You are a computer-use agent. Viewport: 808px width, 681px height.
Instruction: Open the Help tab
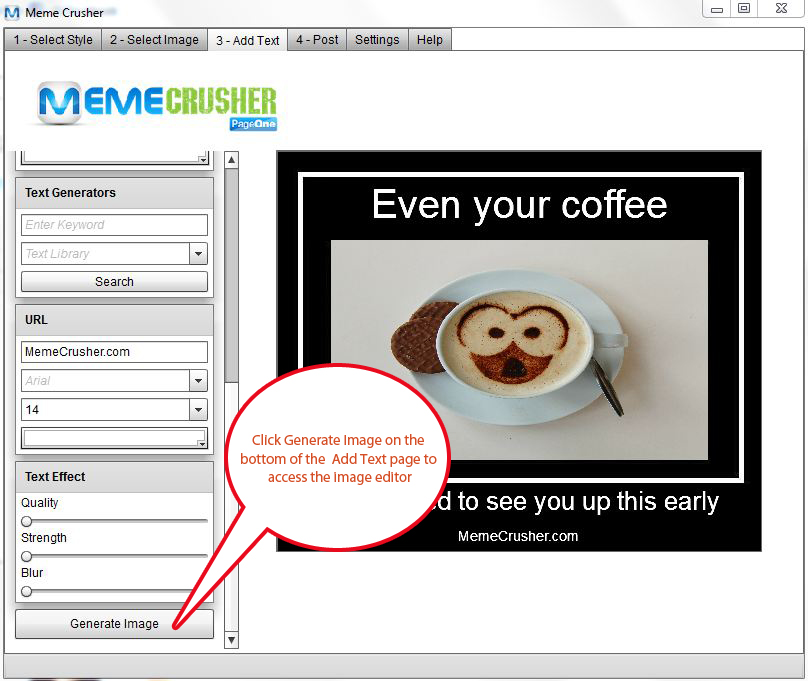pyautogui.click(x=430, y=40)
